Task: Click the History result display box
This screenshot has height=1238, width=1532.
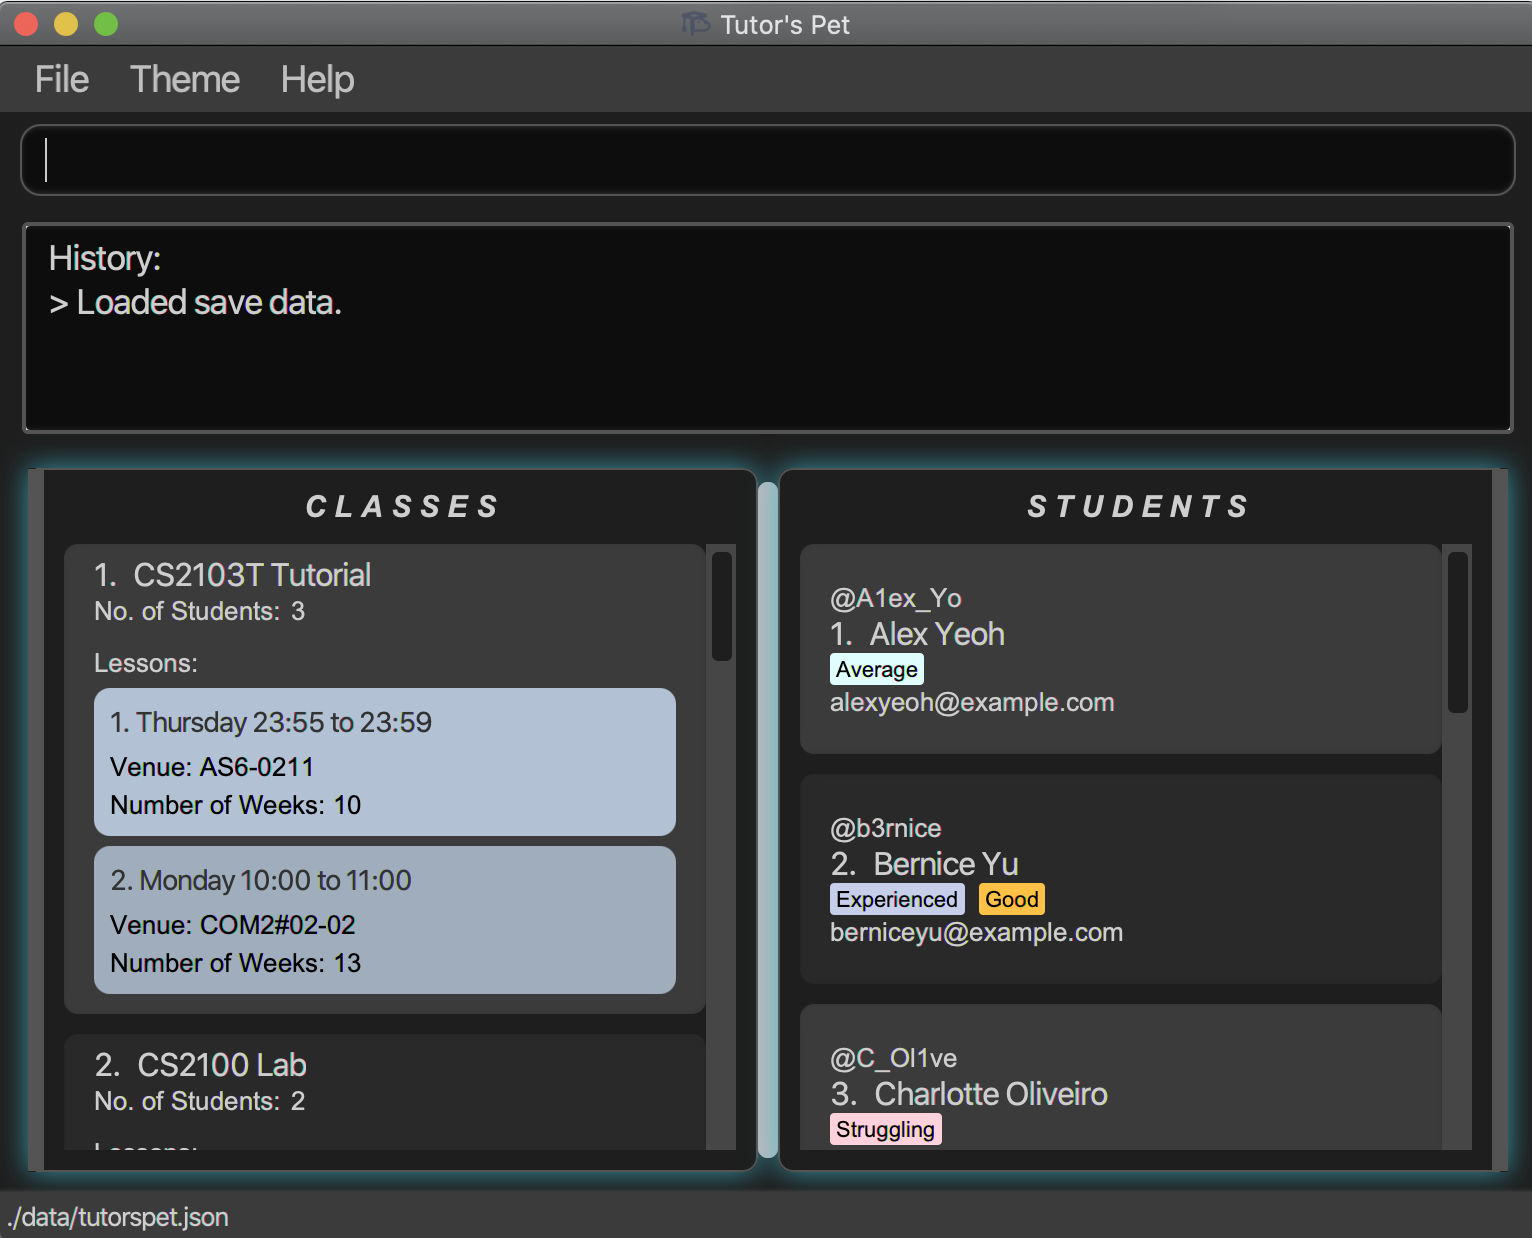Action: click(767, 328)
